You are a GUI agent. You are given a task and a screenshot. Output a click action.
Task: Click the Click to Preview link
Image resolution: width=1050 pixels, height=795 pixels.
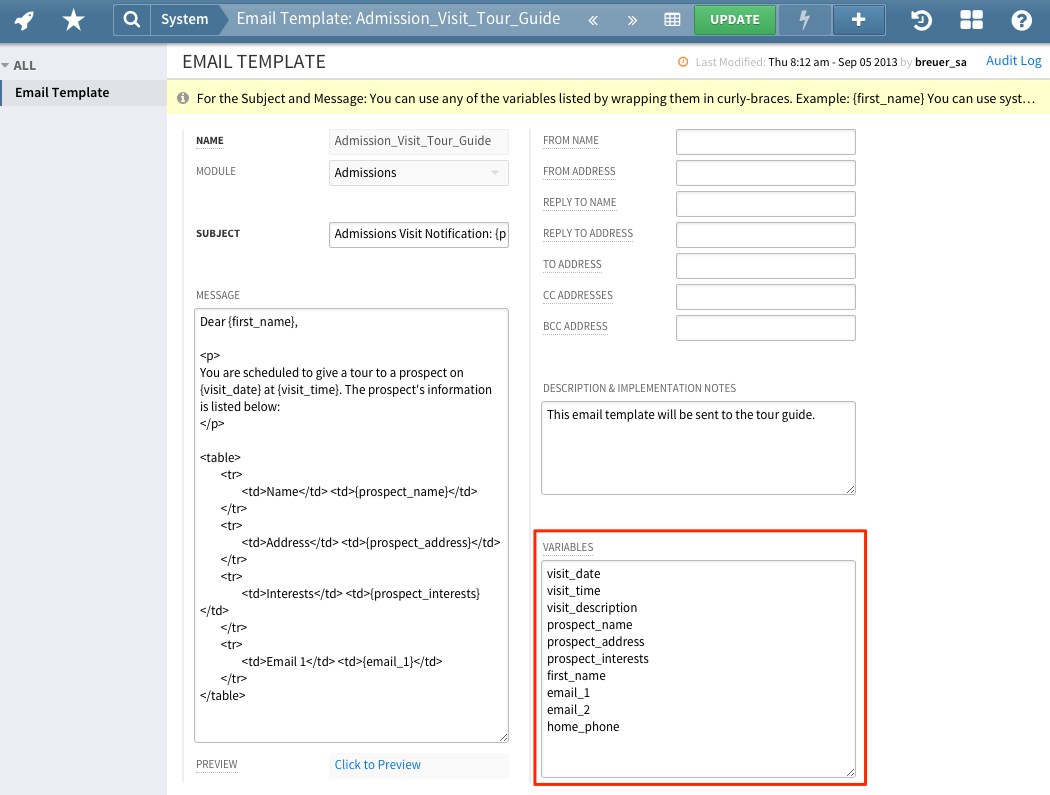pos(377,764)
